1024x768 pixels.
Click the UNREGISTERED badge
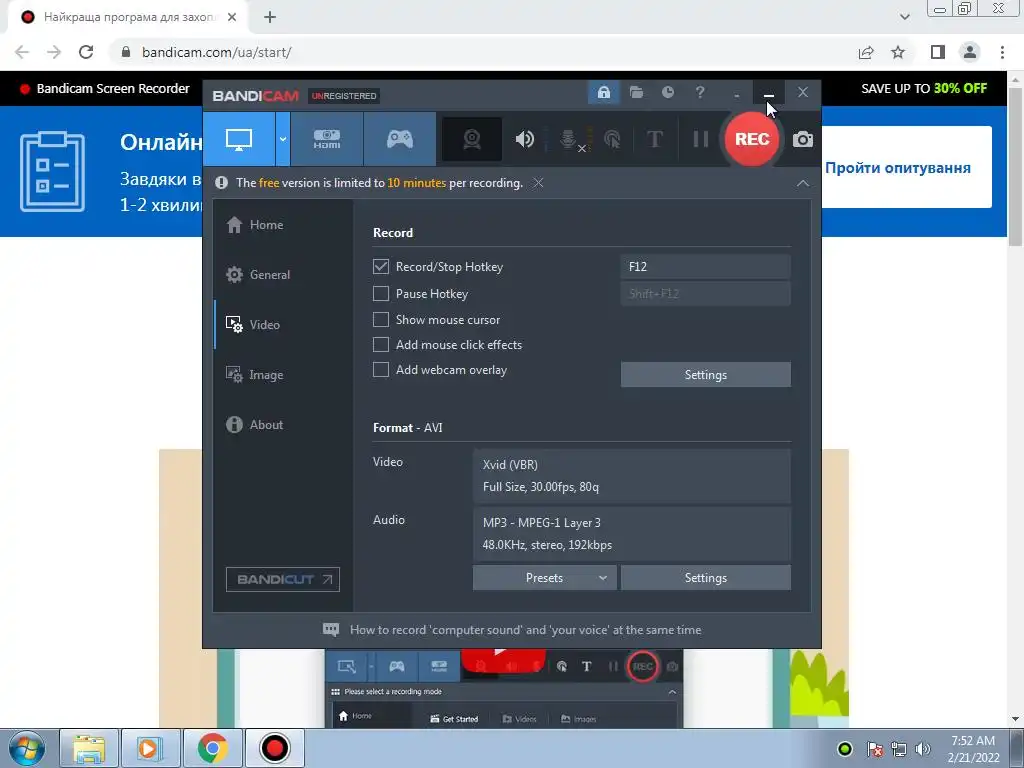[x=344, y=96]
